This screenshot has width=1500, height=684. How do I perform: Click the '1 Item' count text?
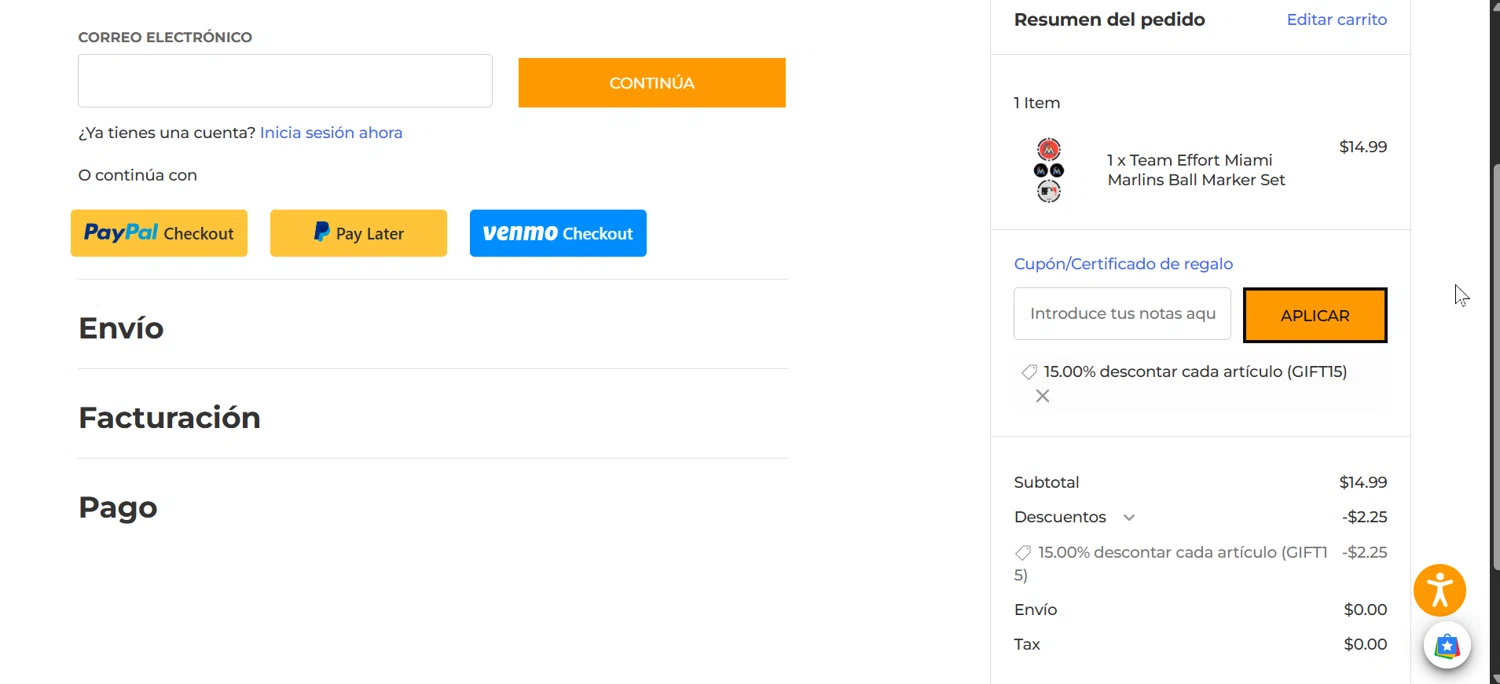click(x=1037, y=103)
